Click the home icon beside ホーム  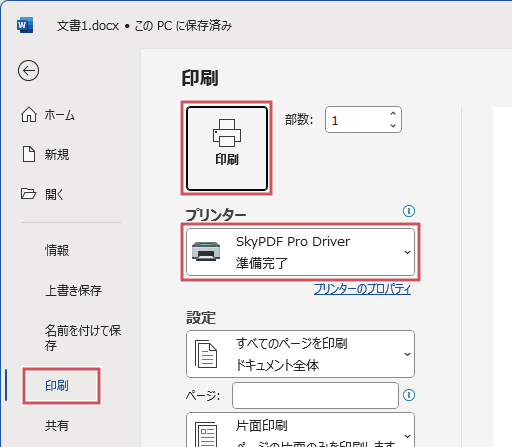(x=29, y=115)
